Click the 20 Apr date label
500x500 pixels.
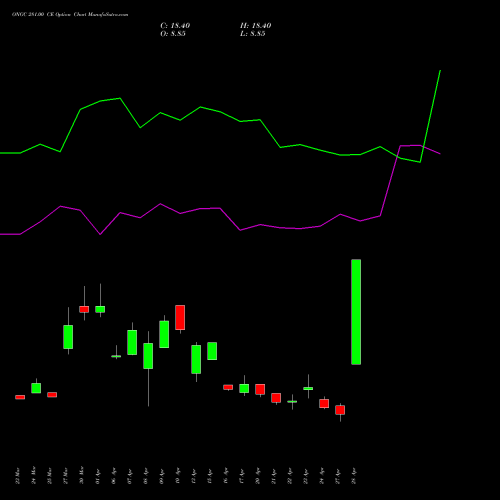click(258, 476)
